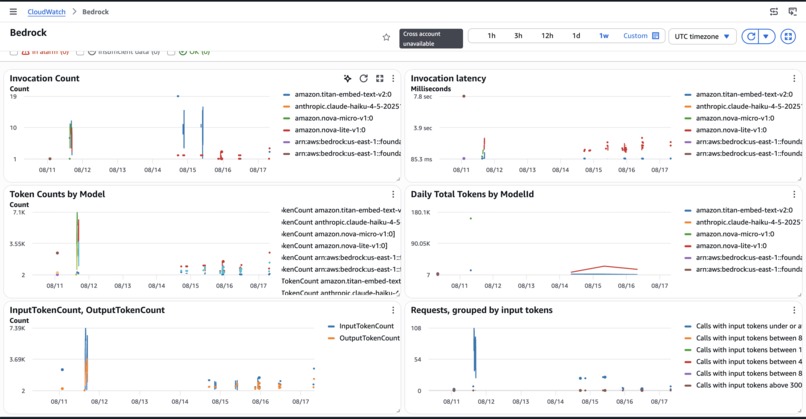Toggle purple arn:aws:bedrock entry in Invocation Count legend
806x419 pixels.
point(347,142)
